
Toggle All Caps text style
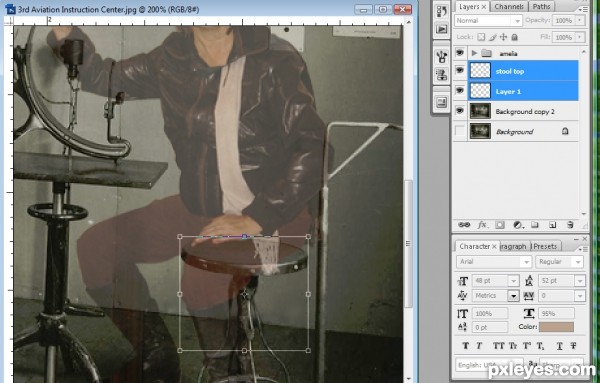[x=498, y=346]
